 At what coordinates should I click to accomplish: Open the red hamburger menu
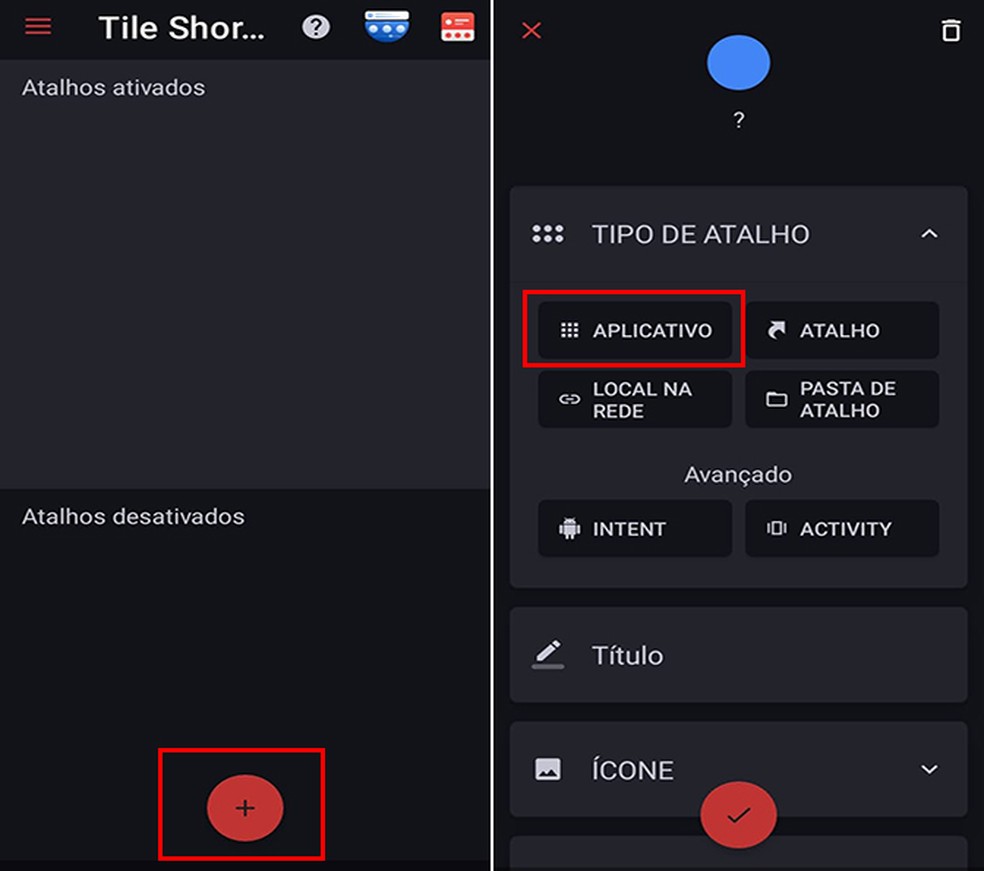point(38,26)
